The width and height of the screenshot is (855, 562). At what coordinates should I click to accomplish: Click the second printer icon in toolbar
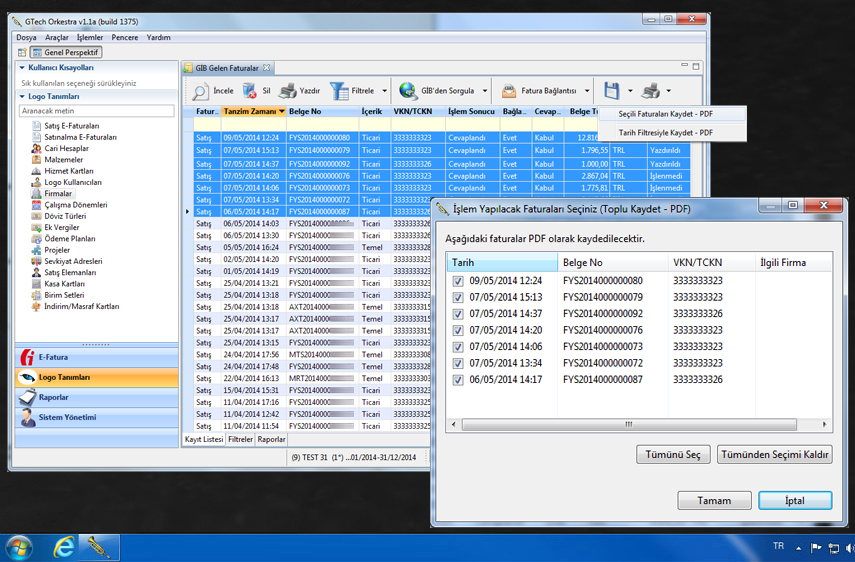point(650,91)
